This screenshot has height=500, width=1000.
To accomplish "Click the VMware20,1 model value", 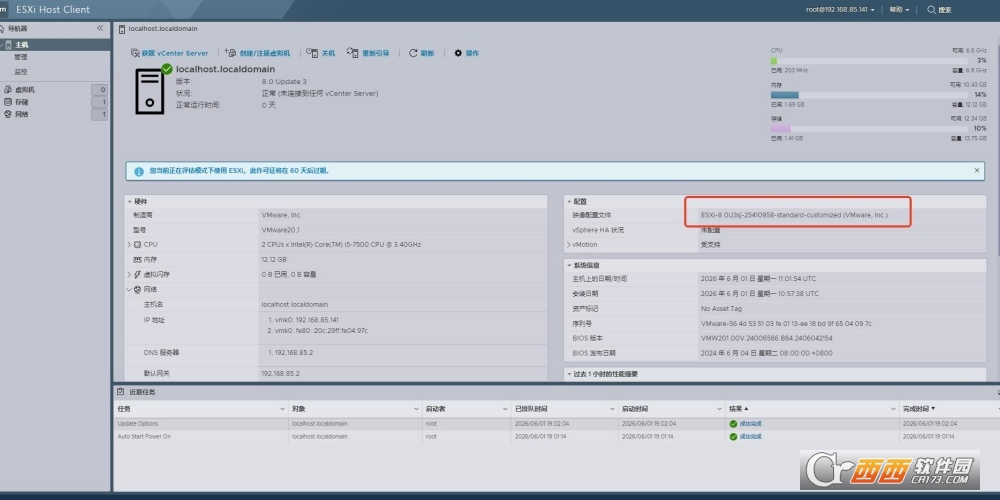I will click(x=281, y=230).
